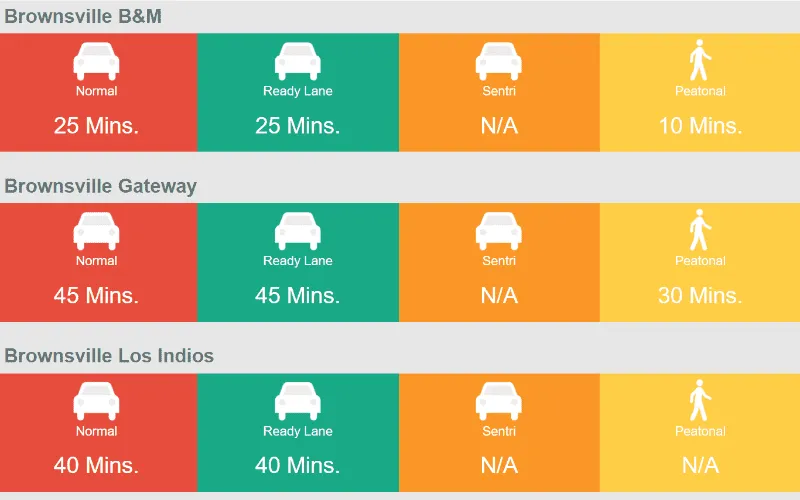
Task: Click the Brownsville Los Indios Sentri car icon
Action: point(498,401)
